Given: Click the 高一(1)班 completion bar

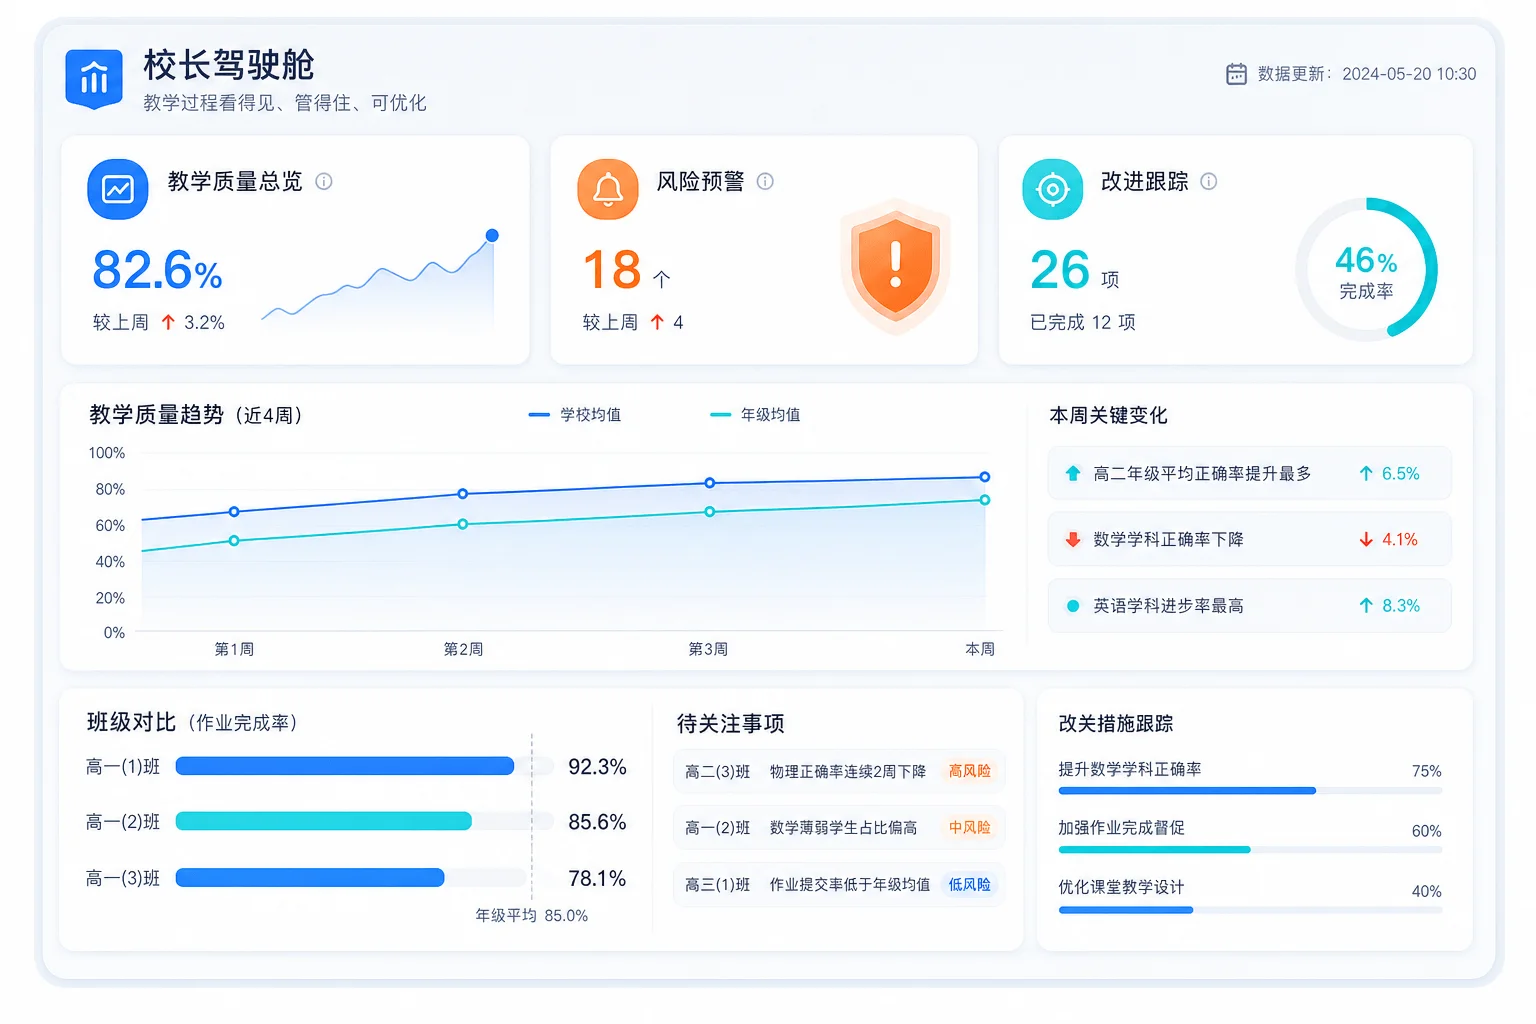Looking at the screenshot, I should coord(345,766).
